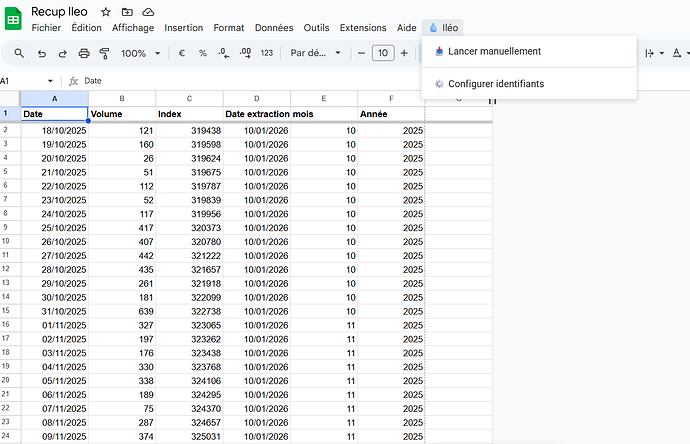
Task: Open the name box dropdown arrow
Action: coord(51,80)
